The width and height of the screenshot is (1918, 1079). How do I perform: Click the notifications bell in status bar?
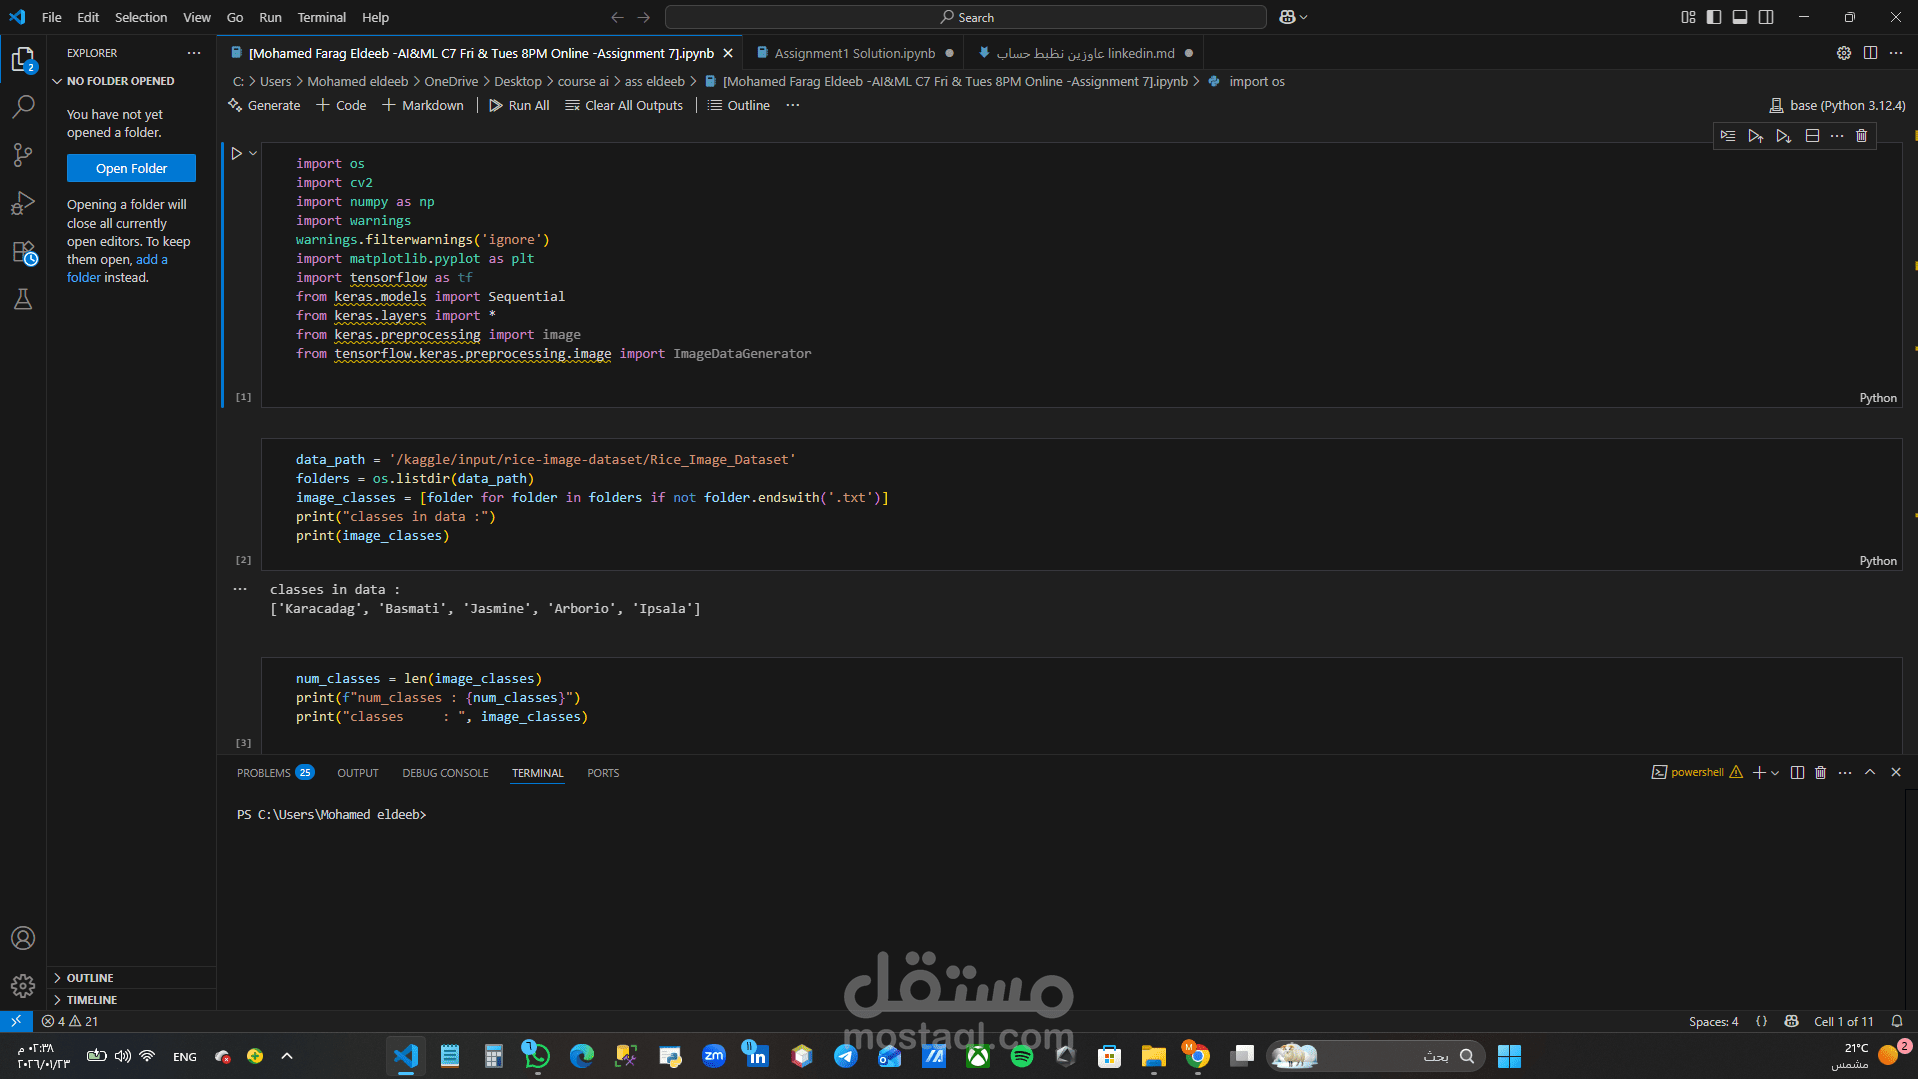tap(1897, 1021)
